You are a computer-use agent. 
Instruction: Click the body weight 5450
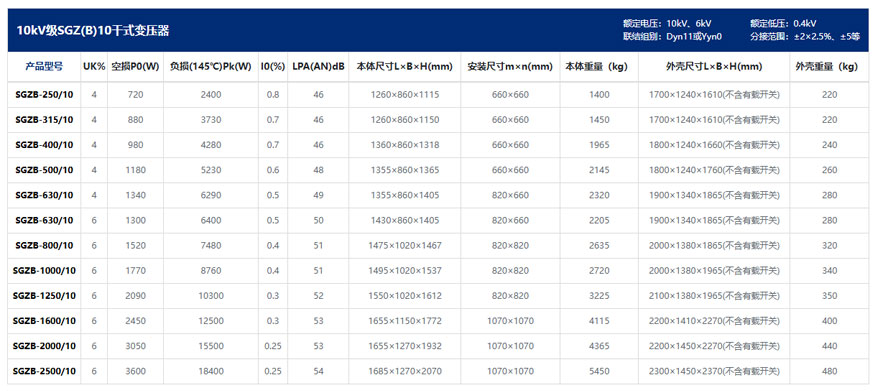click(599, 371)
